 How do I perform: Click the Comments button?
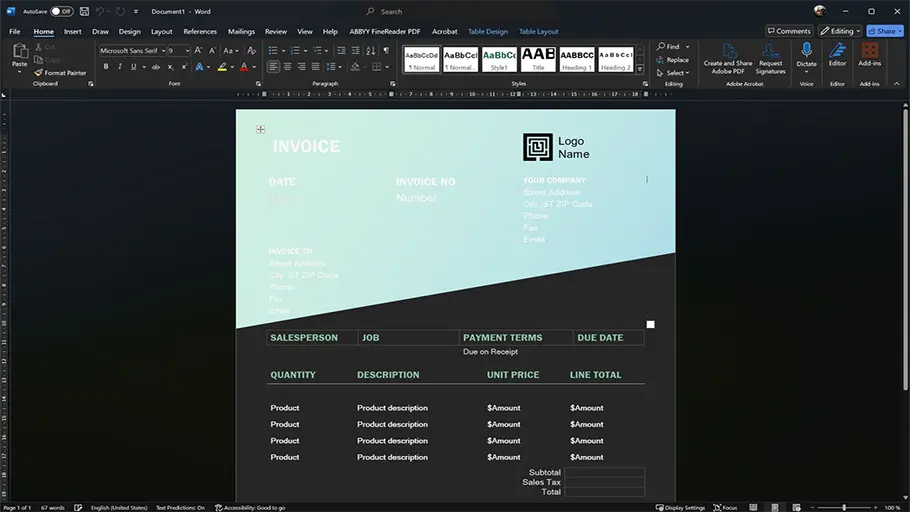788,31
